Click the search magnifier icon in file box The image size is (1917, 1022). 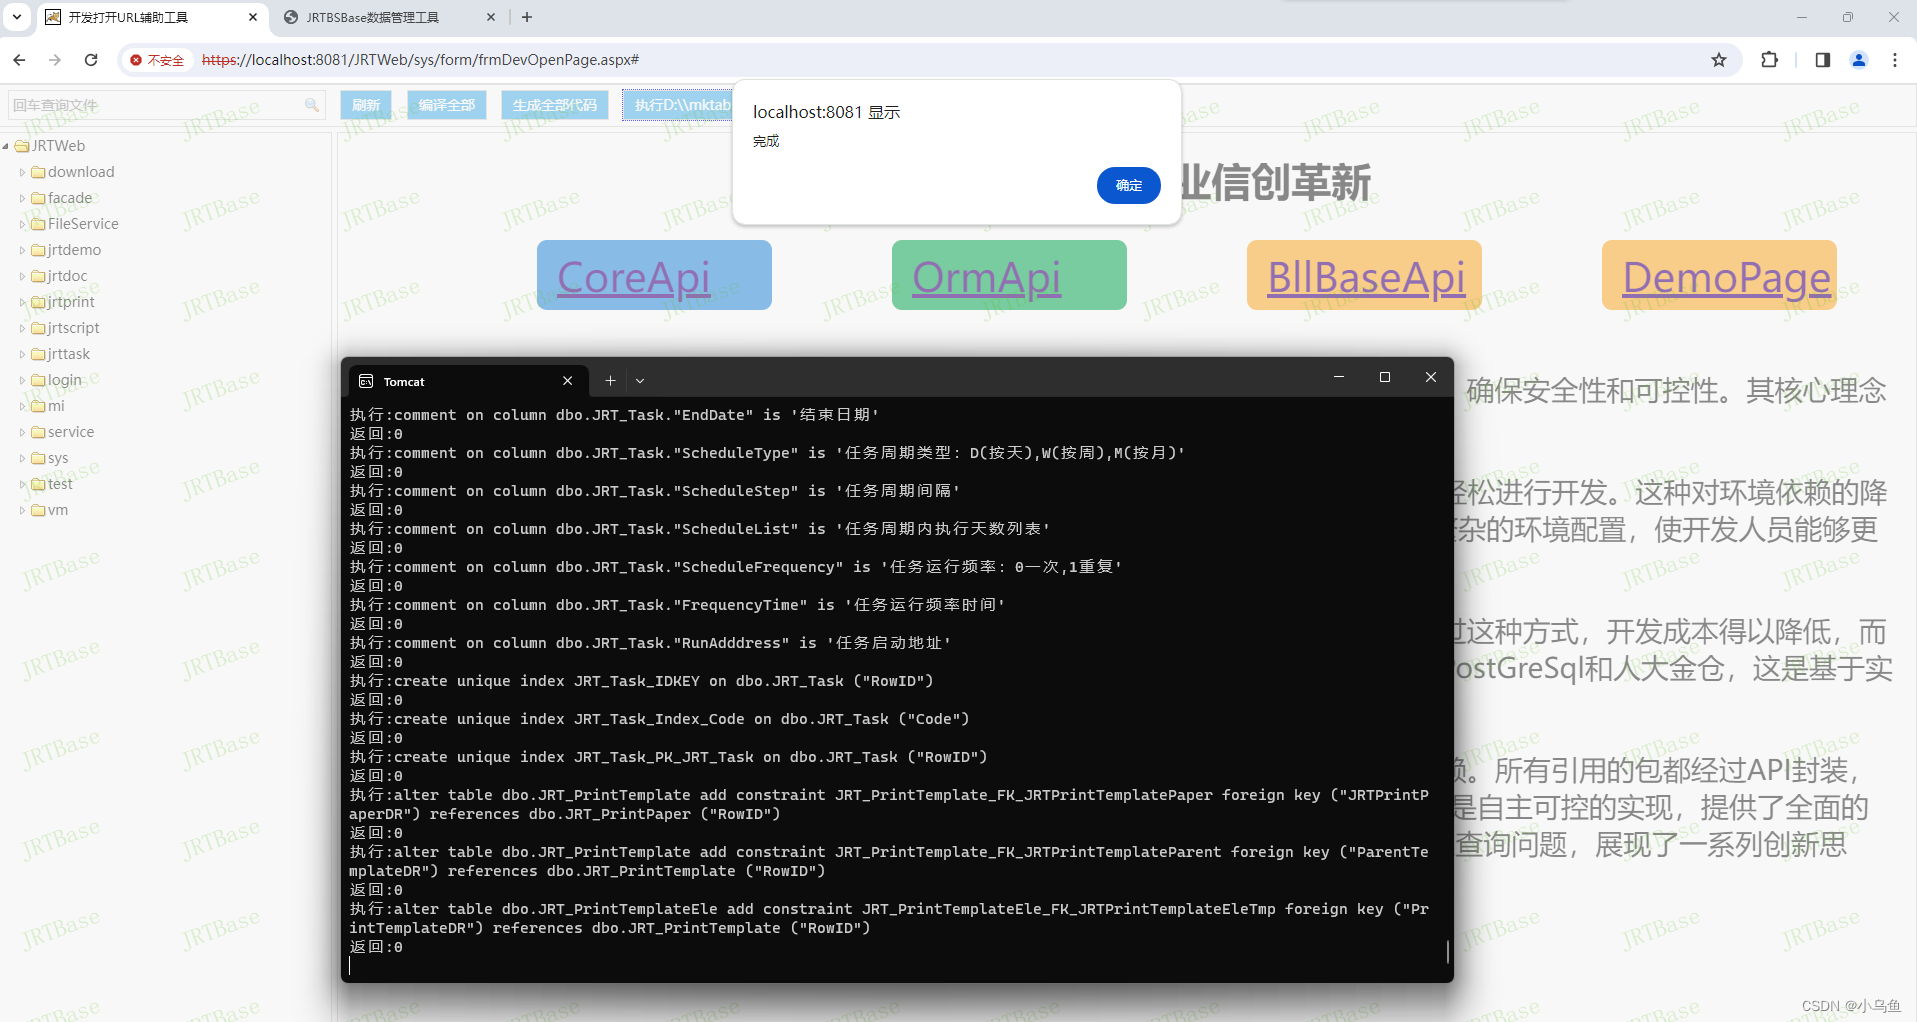[x=312, y=105]
